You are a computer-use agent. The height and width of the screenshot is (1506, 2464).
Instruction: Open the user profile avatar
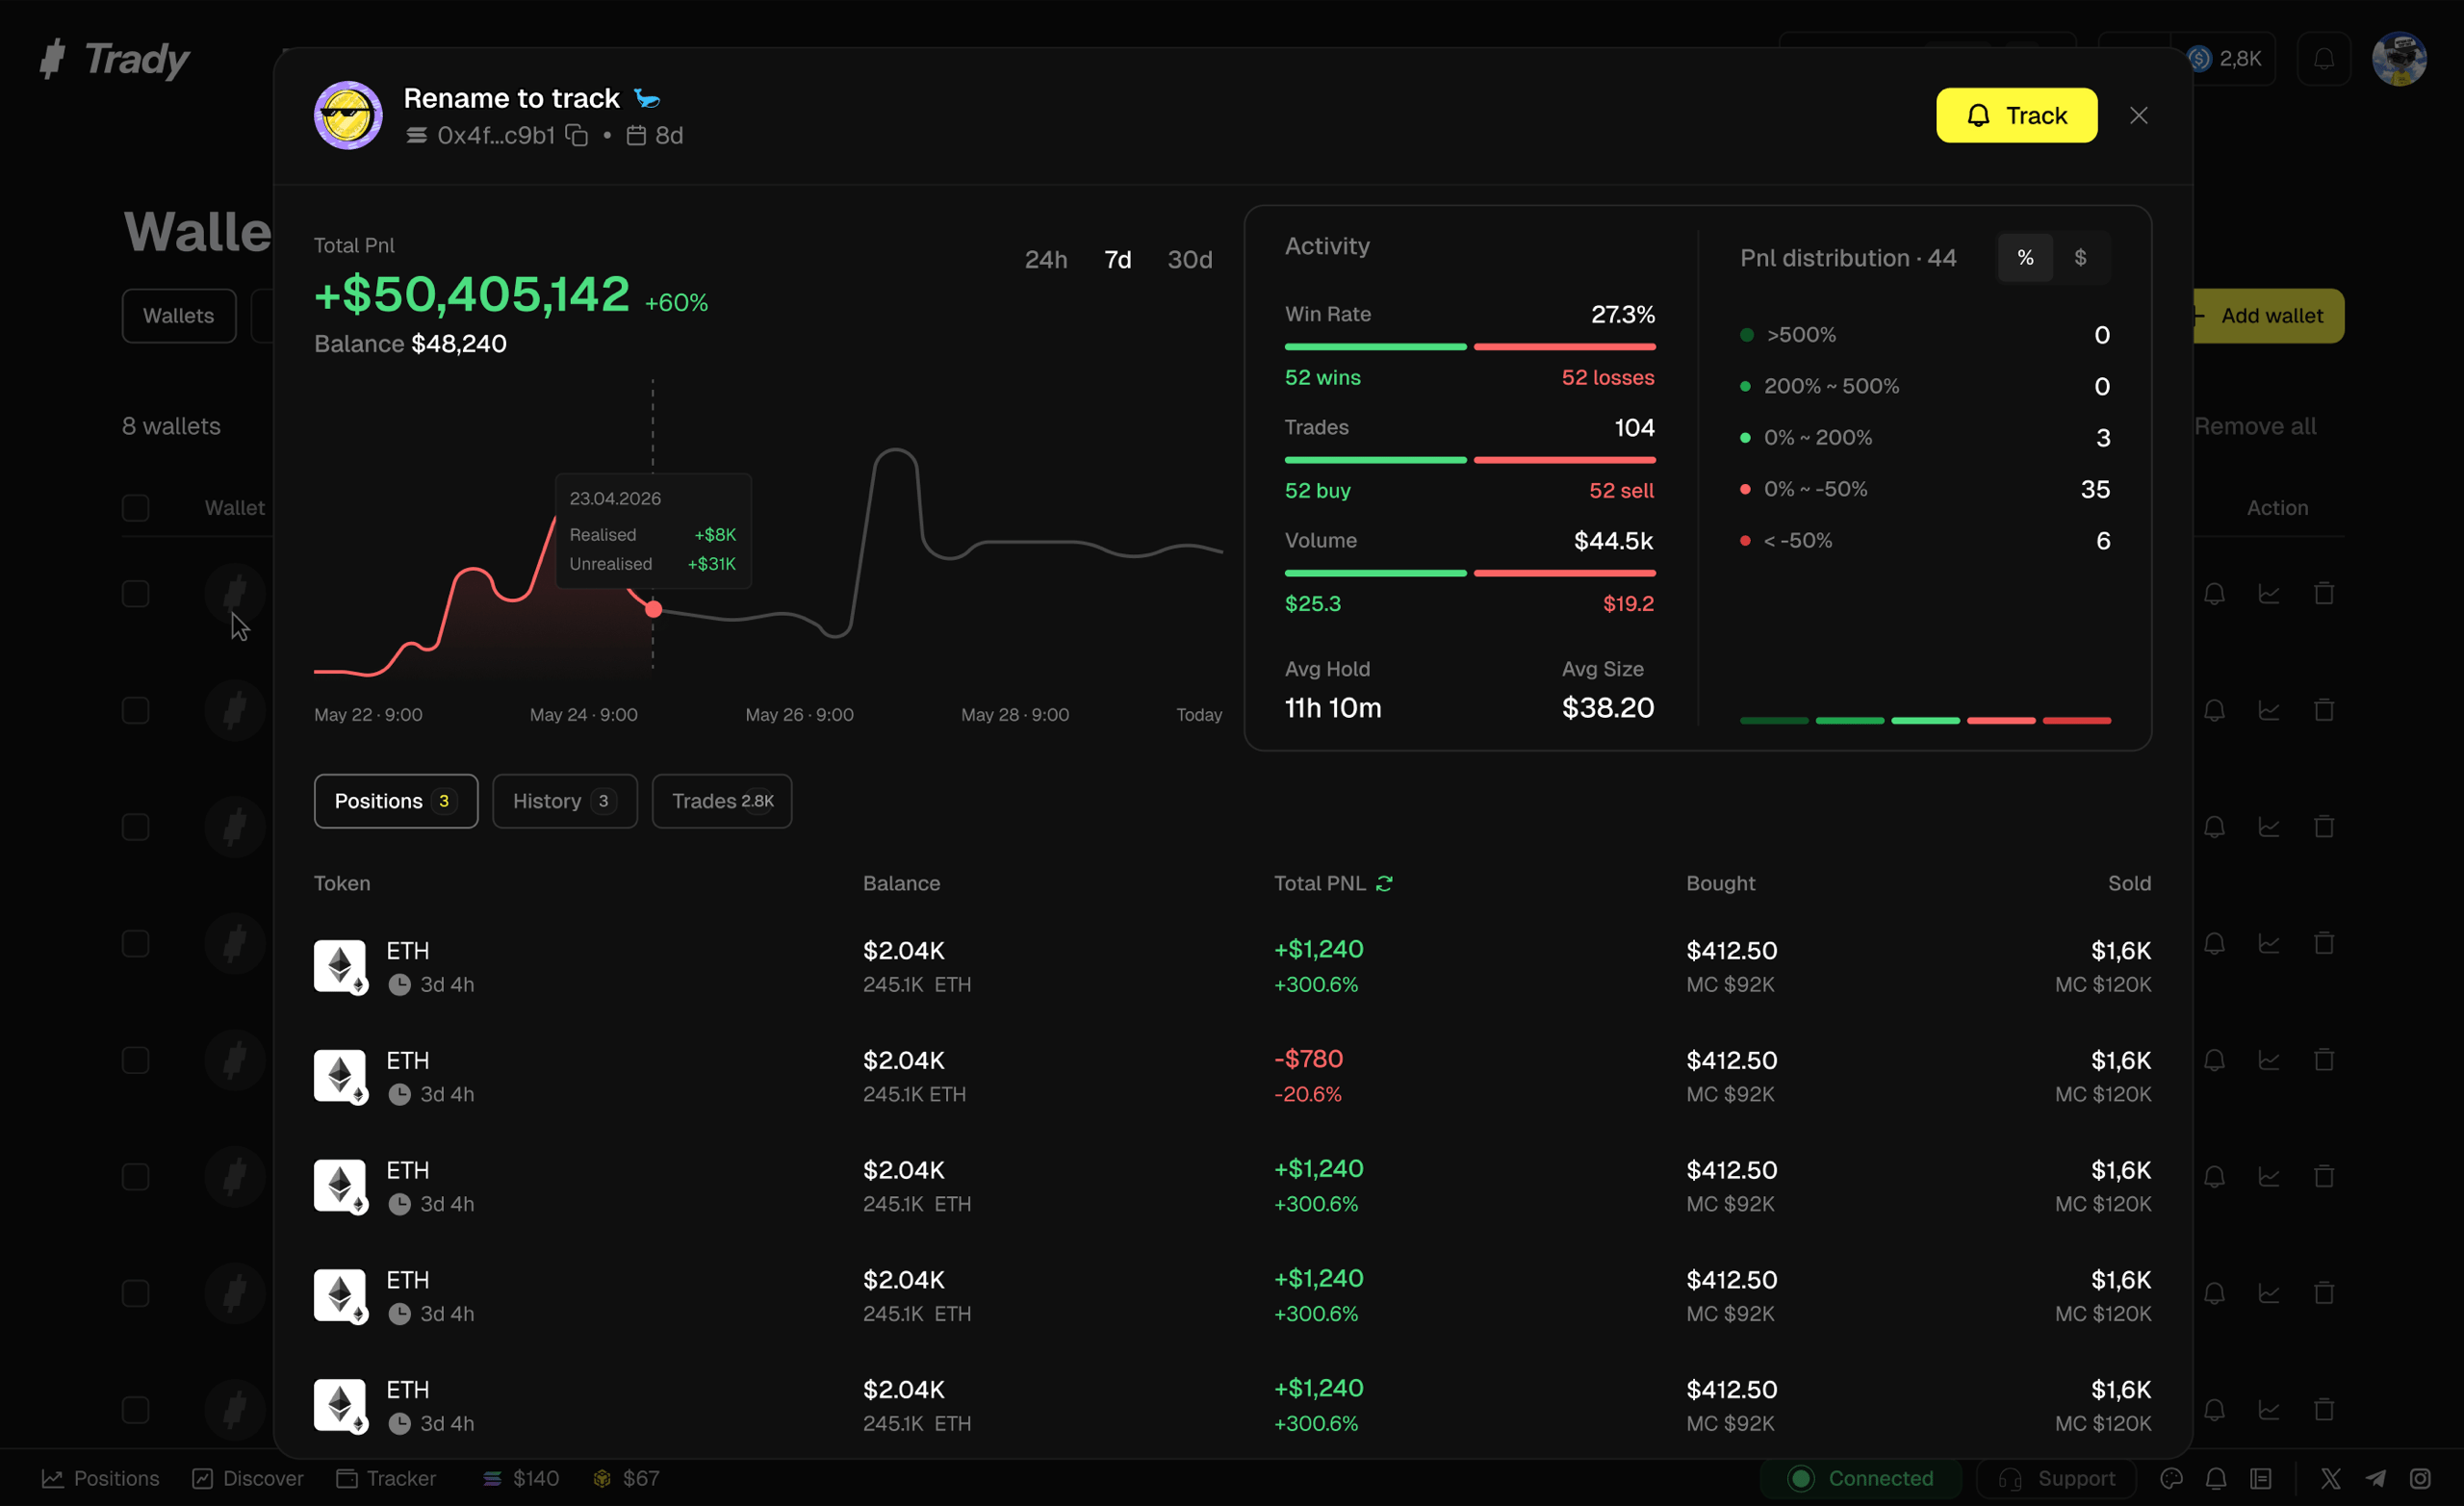[2399, 59]
